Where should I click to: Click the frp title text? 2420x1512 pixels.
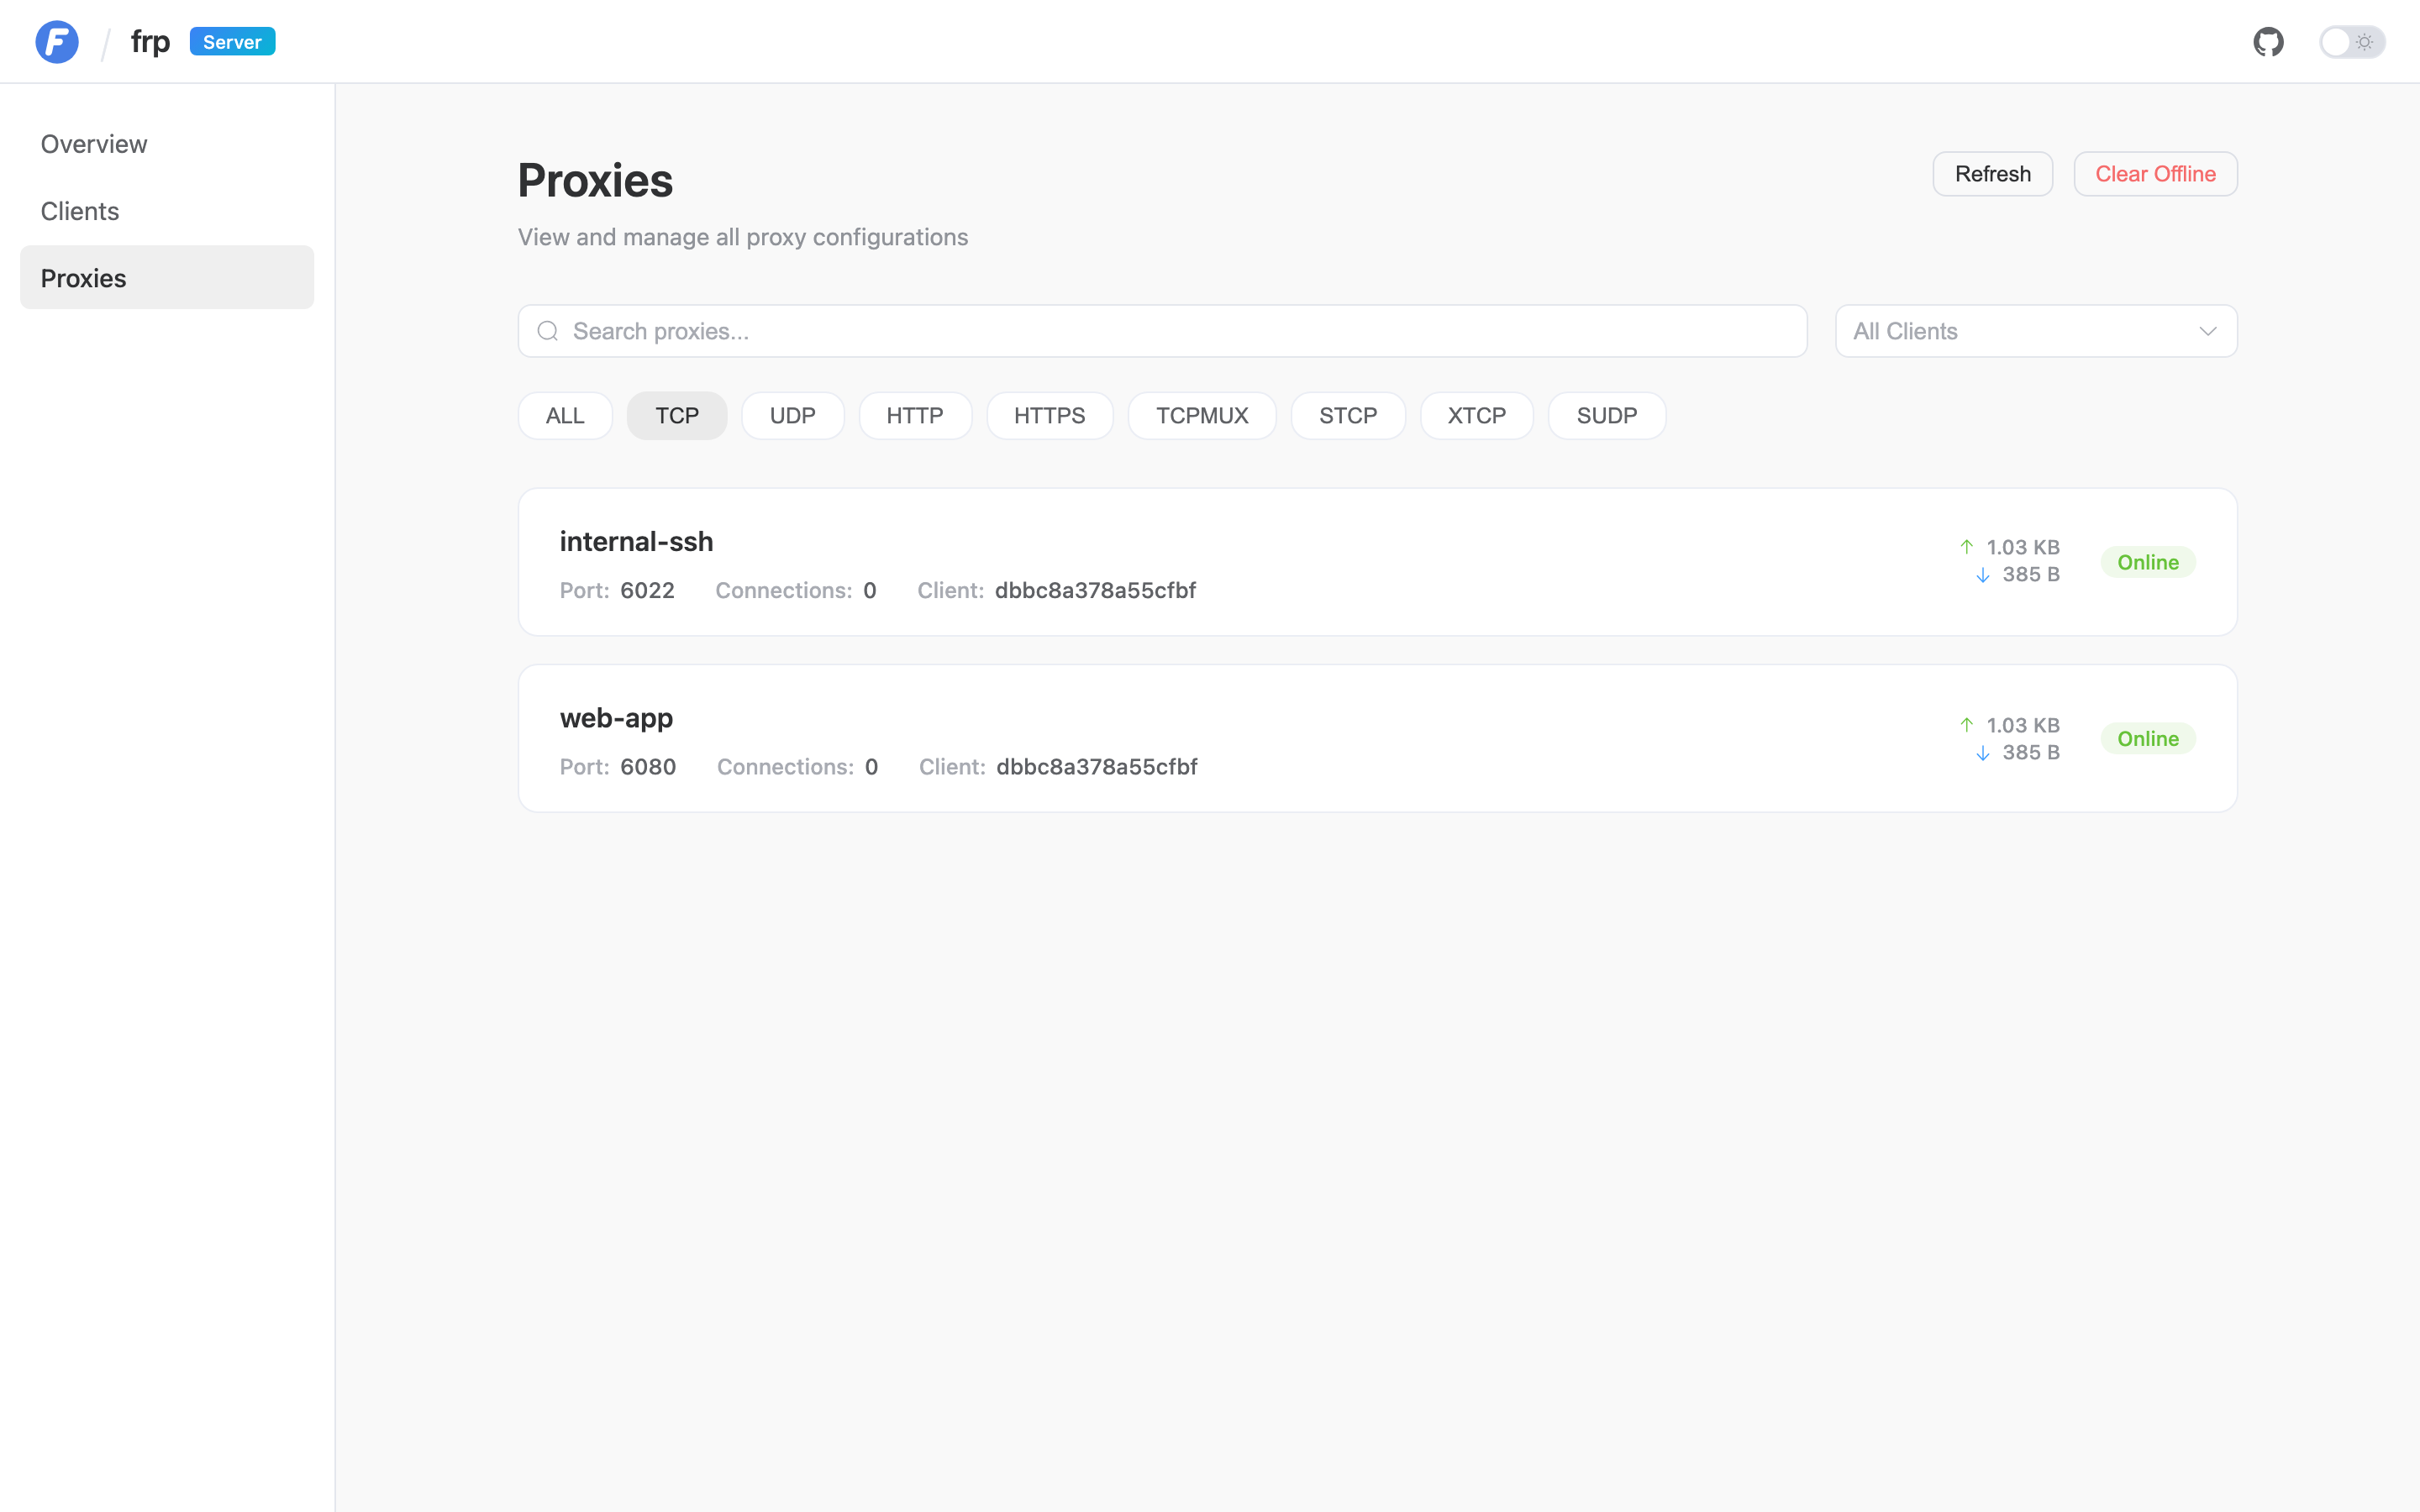pyautogui.click(x=150, y=42)
